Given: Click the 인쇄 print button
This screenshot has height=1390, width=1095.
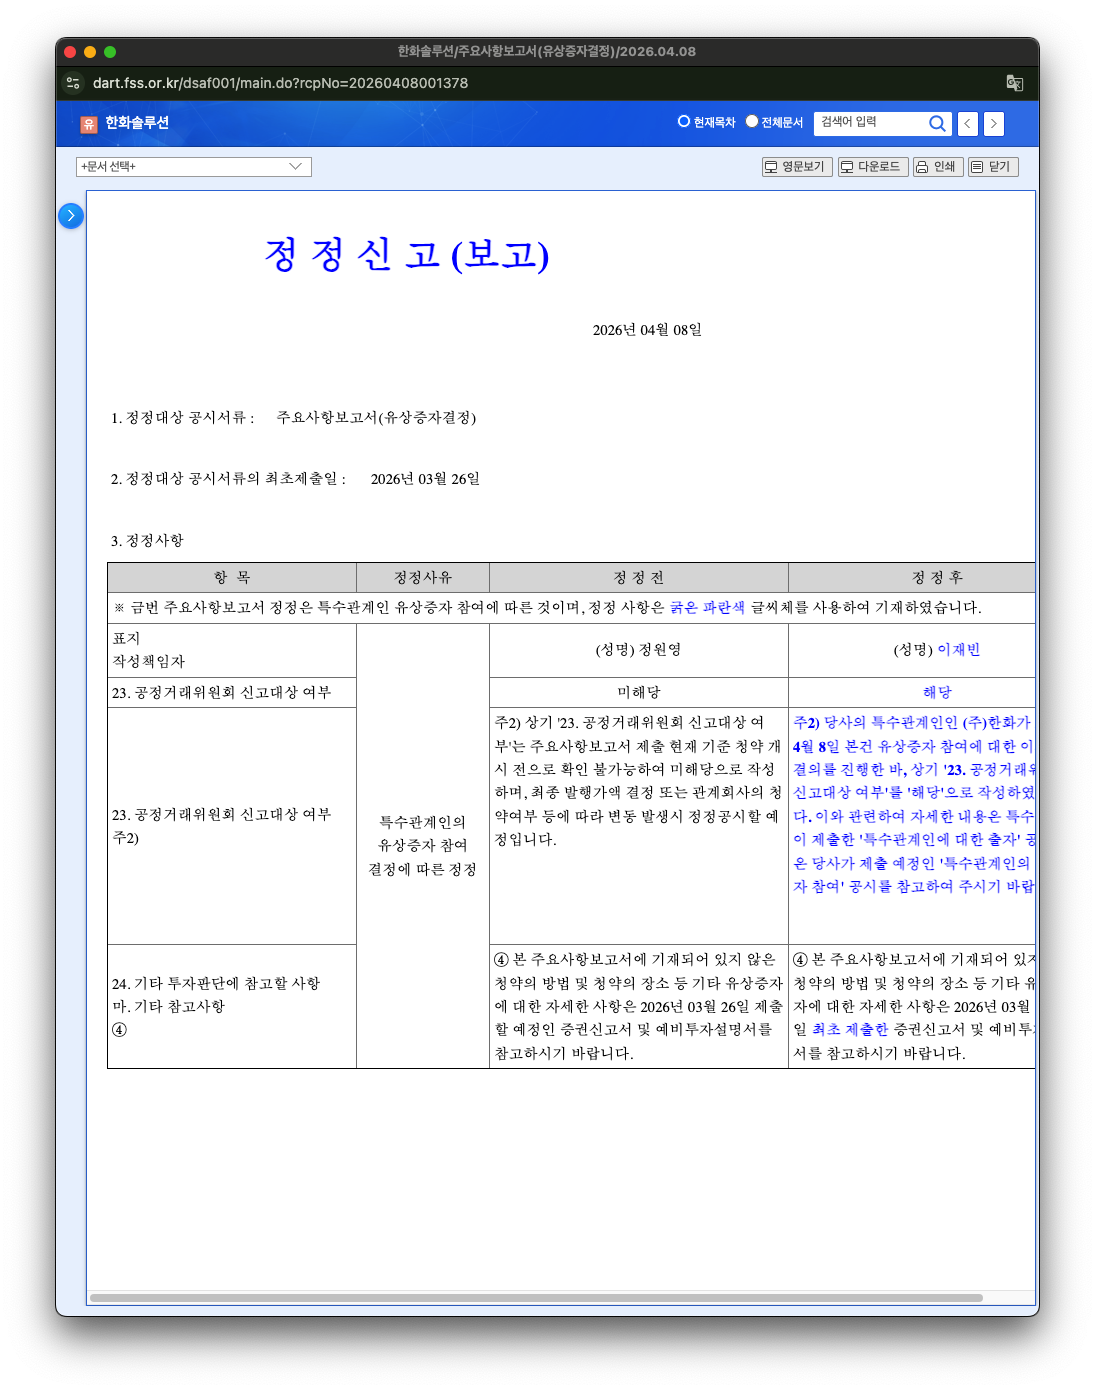Looking at the screenshot, I should tap(938, 167).
